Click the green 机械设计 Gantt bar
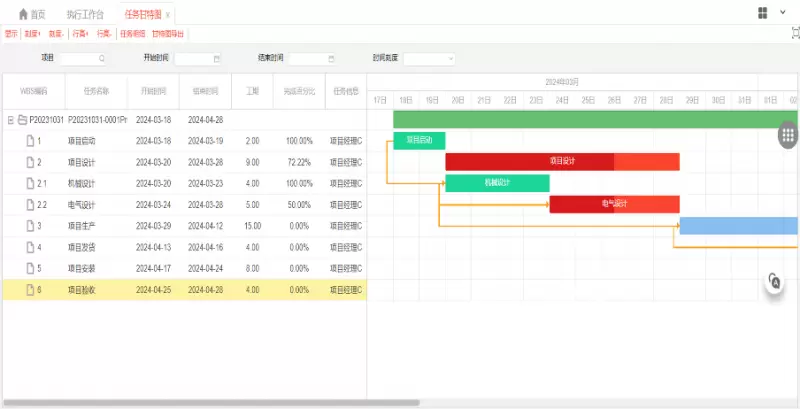The height and width of the screenshot is (409, 800). 497,183
